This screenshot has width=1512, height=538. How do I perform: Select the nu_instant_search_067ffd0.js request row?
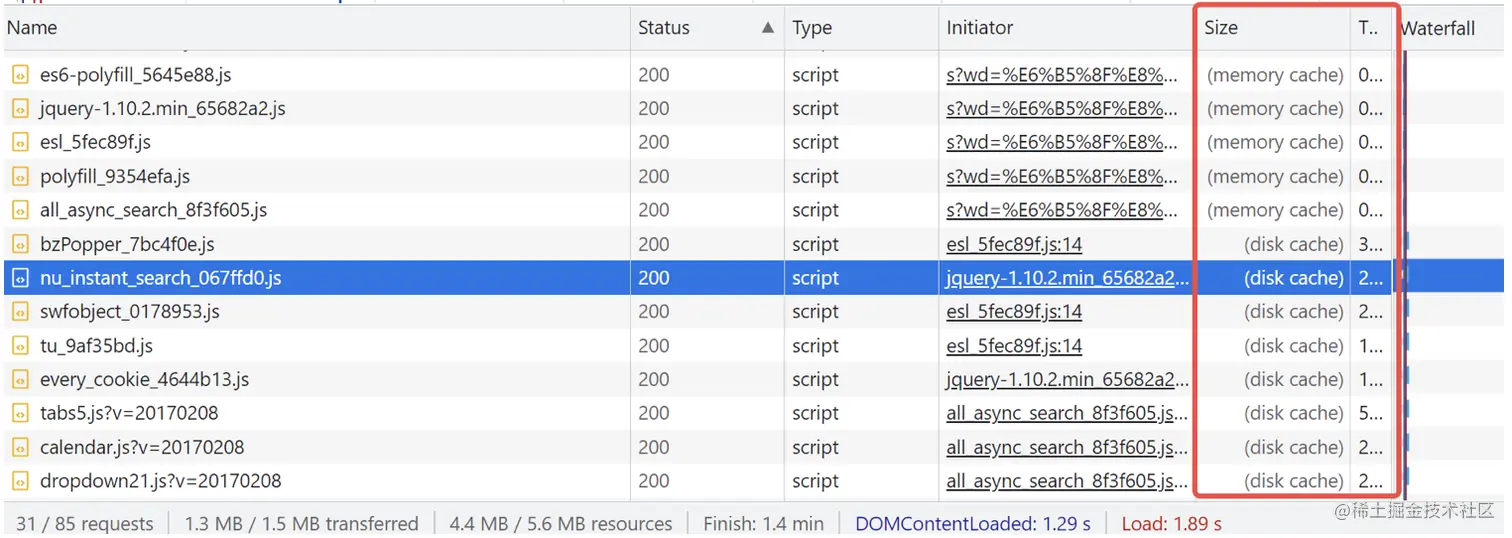[160, 278]
